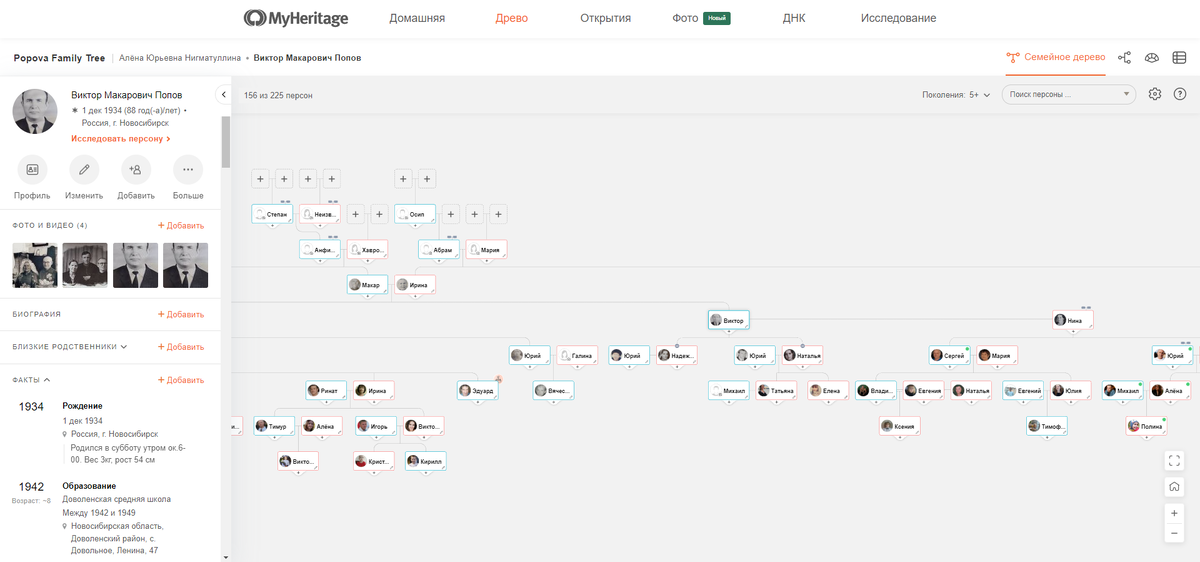Image resolution: width=1200 pixels, height=562 pixels.
Task: Select the Ксения card in the tree
Action: pos(900,426)
